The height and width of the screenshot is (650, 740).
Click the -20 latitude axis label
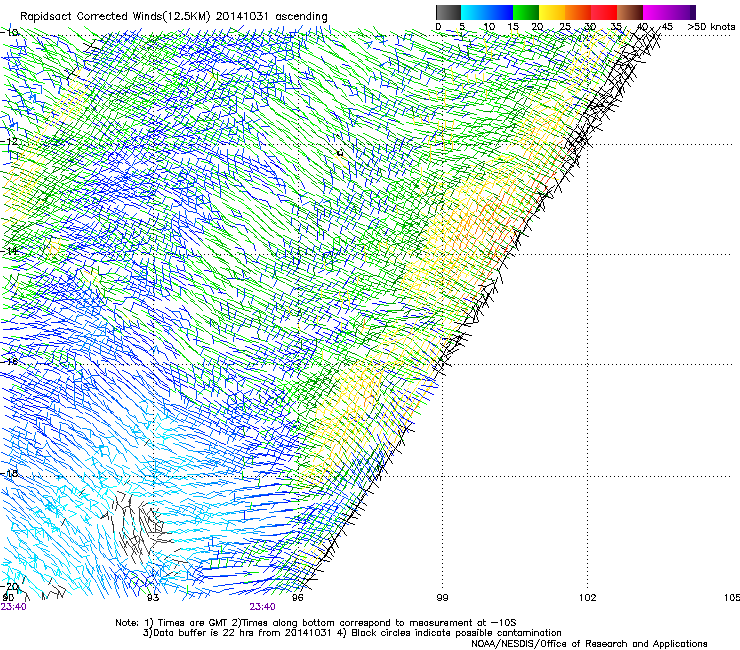[x=10, y=587]
